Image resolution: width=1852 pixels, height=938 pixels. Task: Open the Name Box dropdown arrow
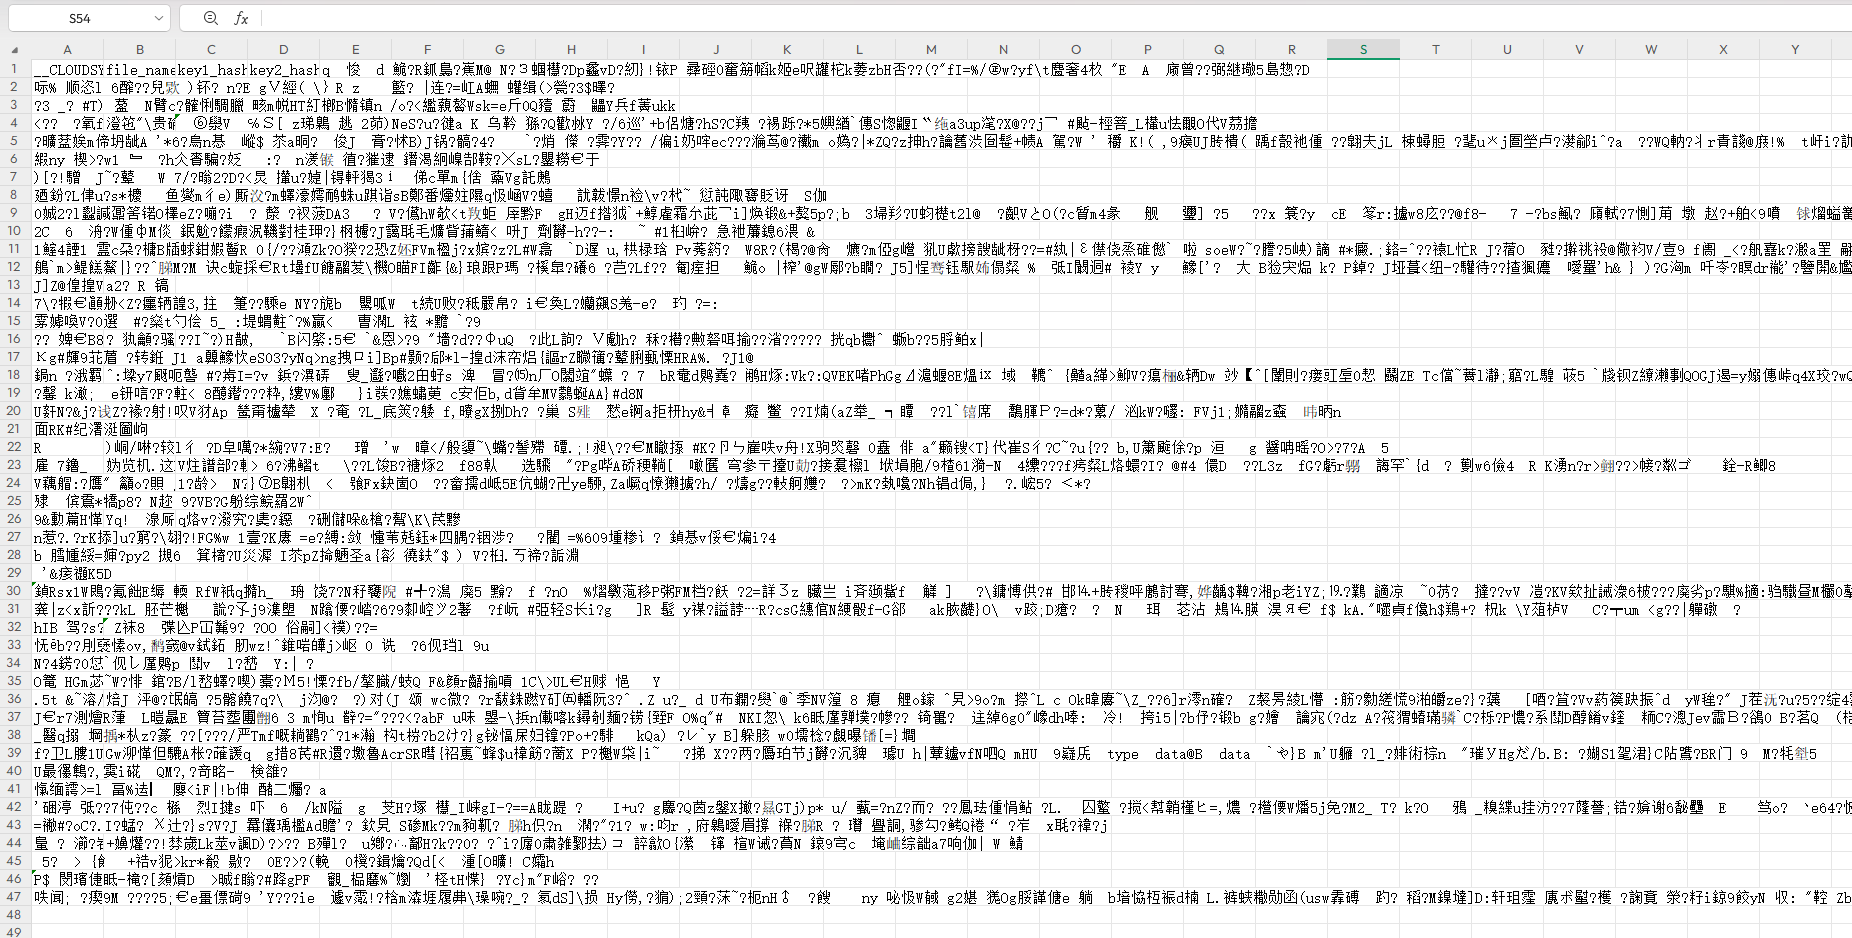pos(158,17)
